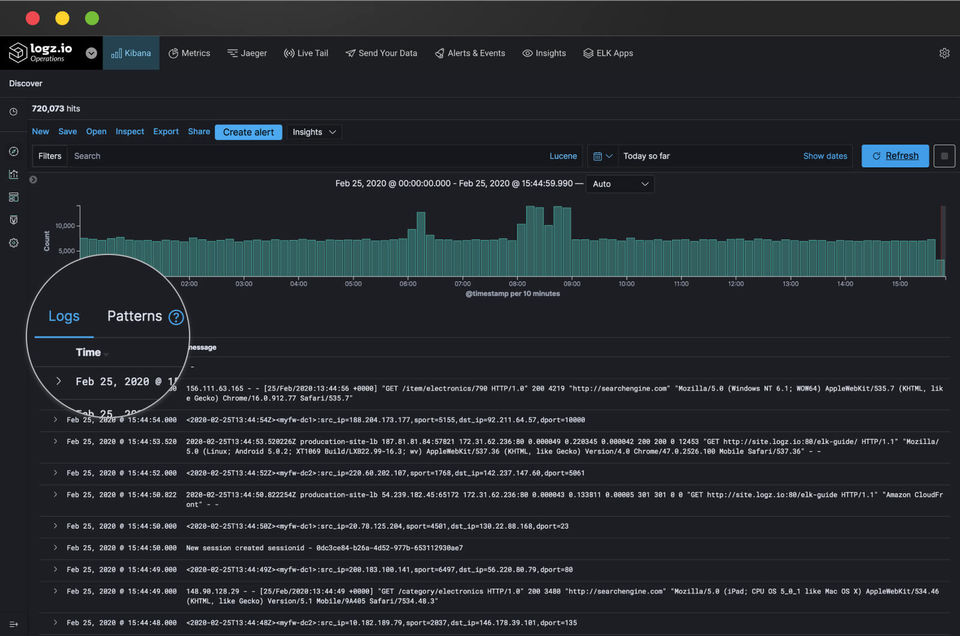
Task: Open the Auto interval dropdown
Action: point(620,184)
